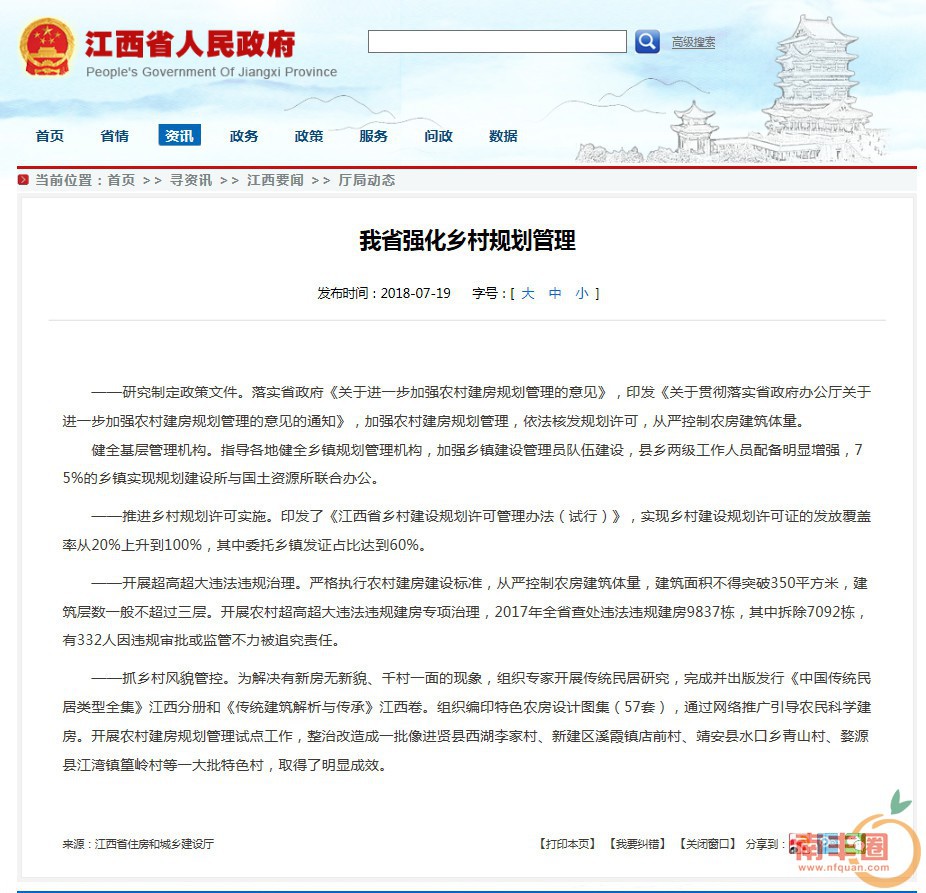Click 我要纠错 to report an error
The width and height of the screenshot is (926, 893).
click(x=637, y=844)
